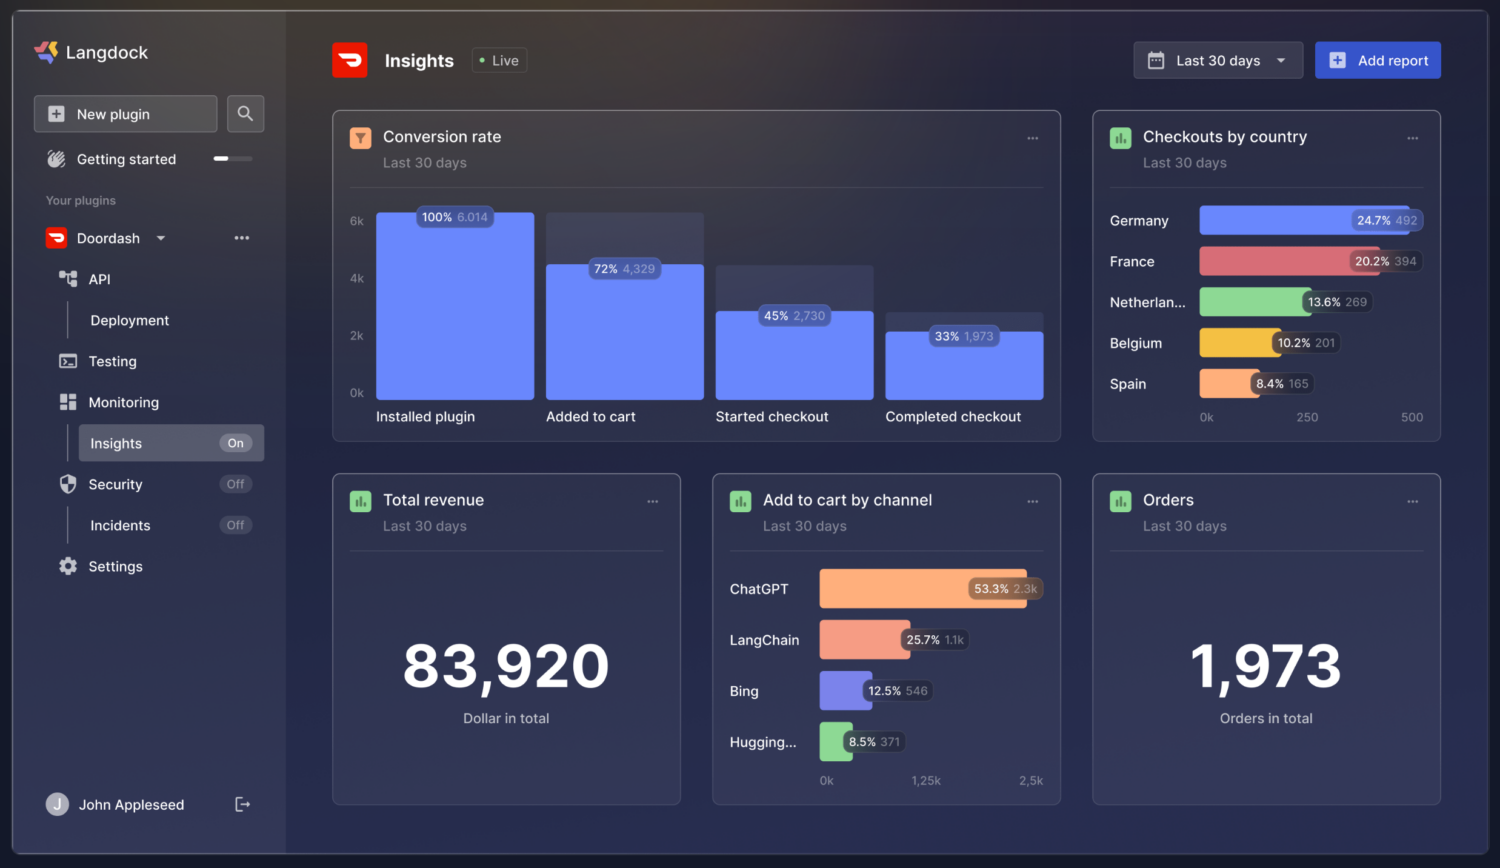Image resolution: width=1500 pixels, height=868 pixels.
Task: Click the Total revenue chart icon
Action: tap(360, 501)
